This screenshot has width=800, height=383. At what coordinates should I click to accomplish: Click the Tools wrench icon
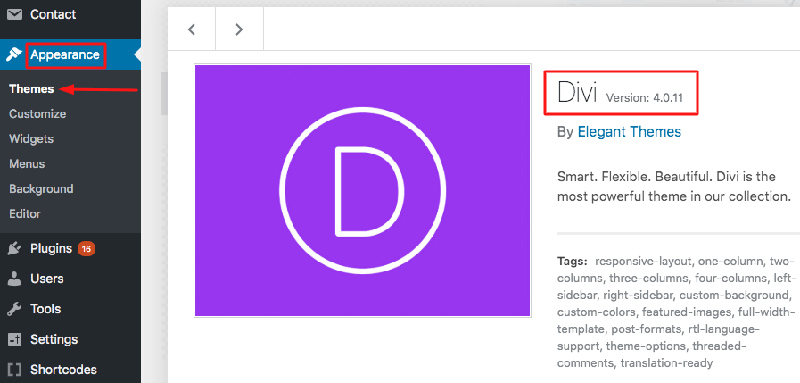pos(14,309)
